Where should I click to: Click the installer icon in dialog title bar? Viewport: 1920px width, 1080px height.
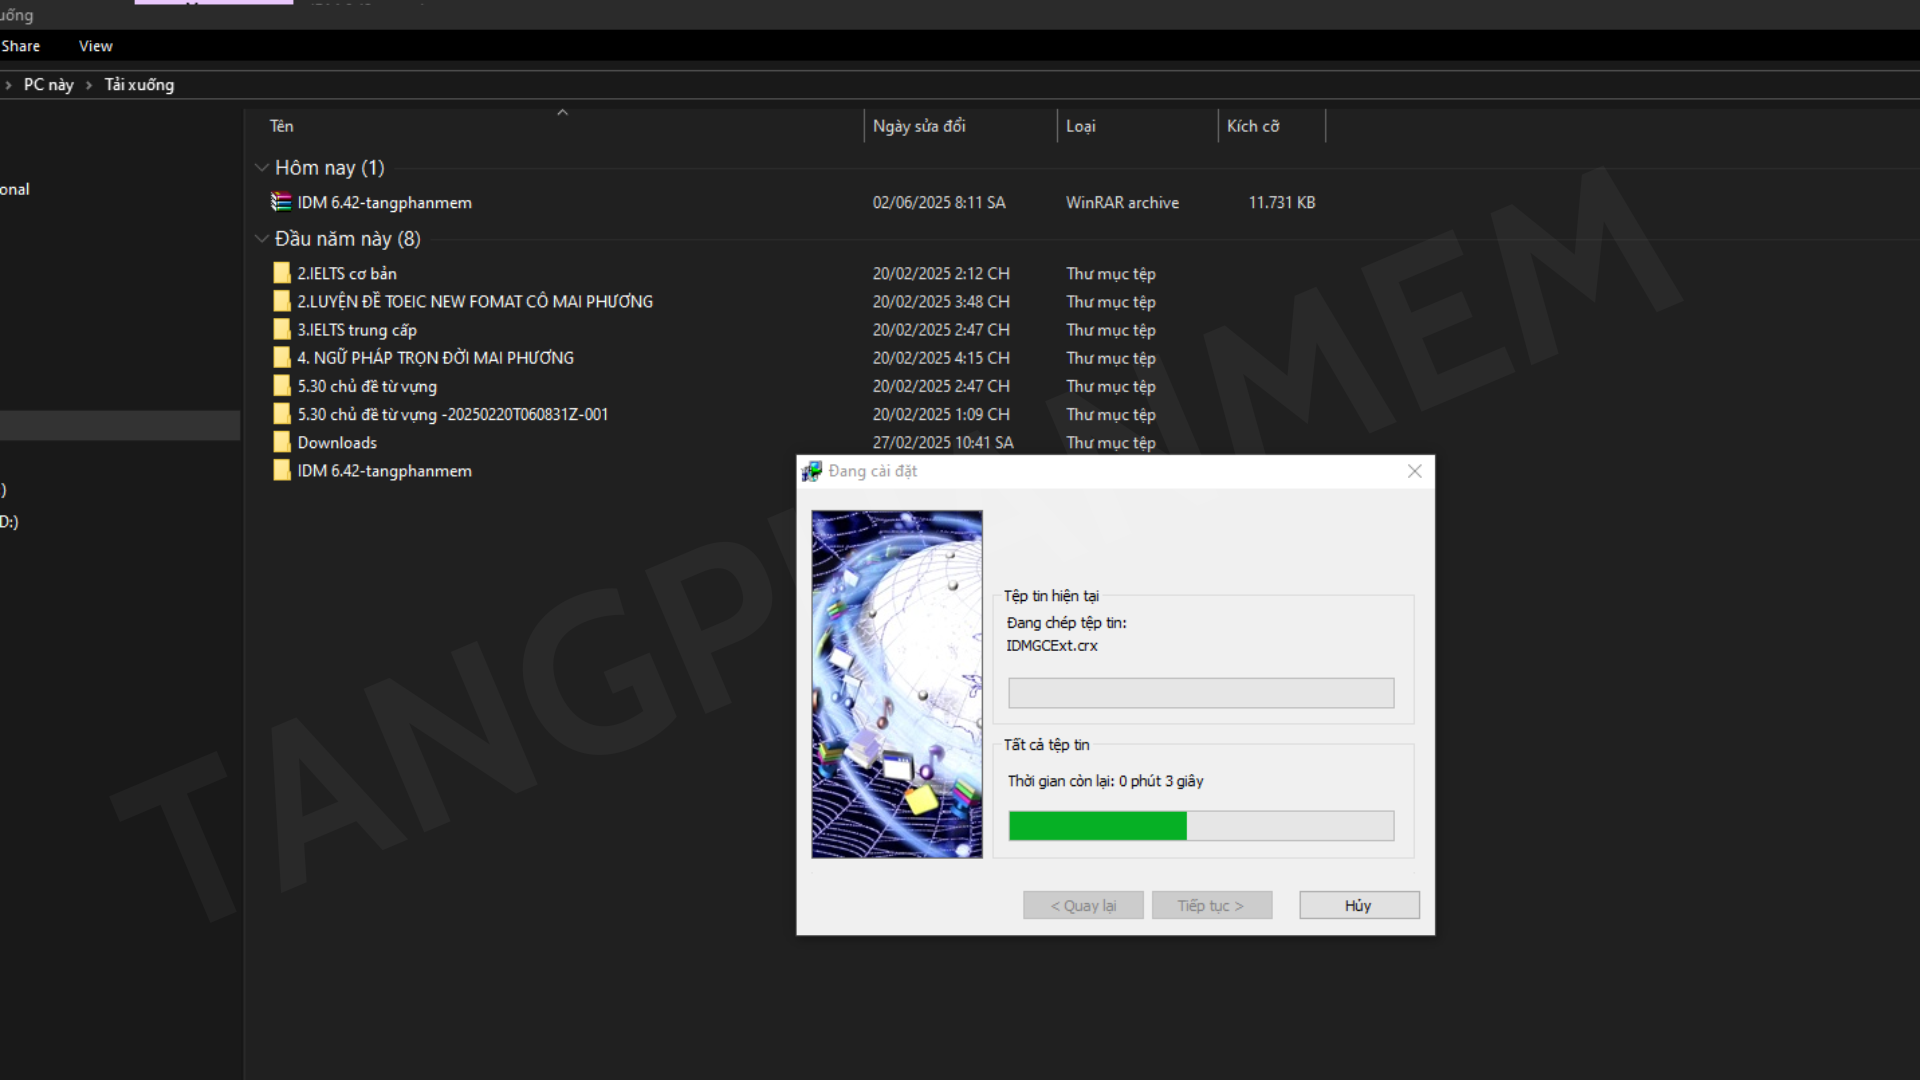tap(812, 471)
